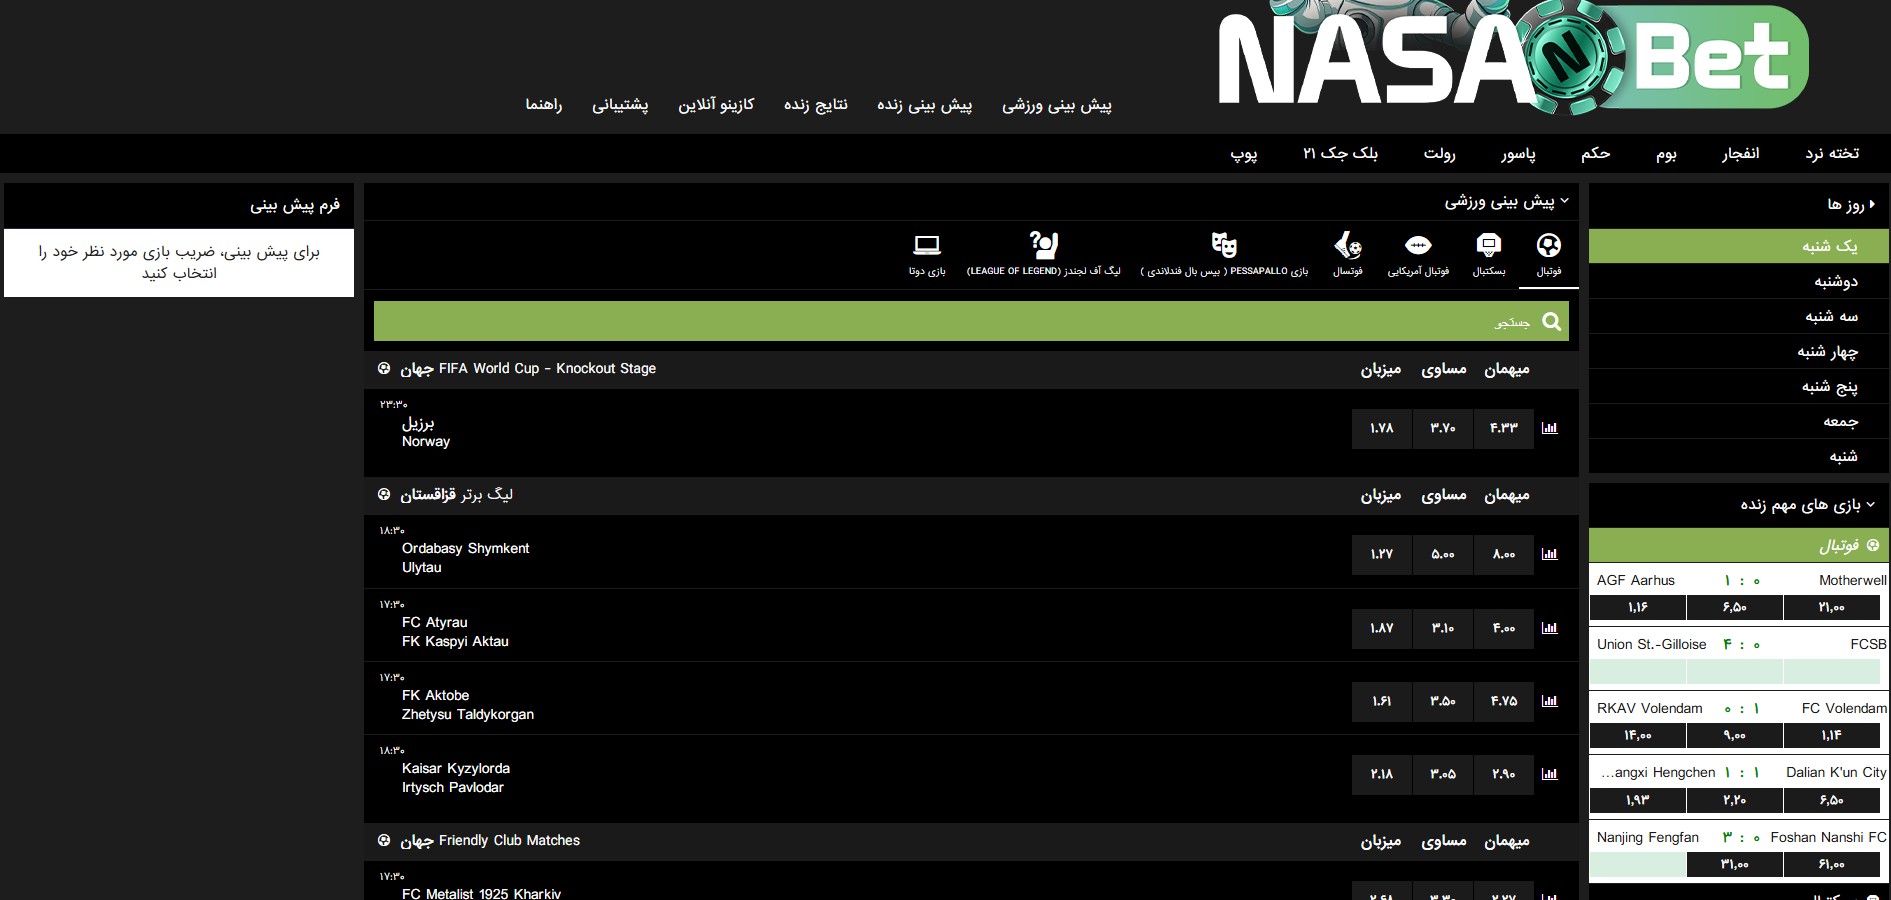This screenshot has height=900, width=1891.
Task: Pick live odds ۱,۱۶ for AGF Aarhus
Action: click(1637, 607)
